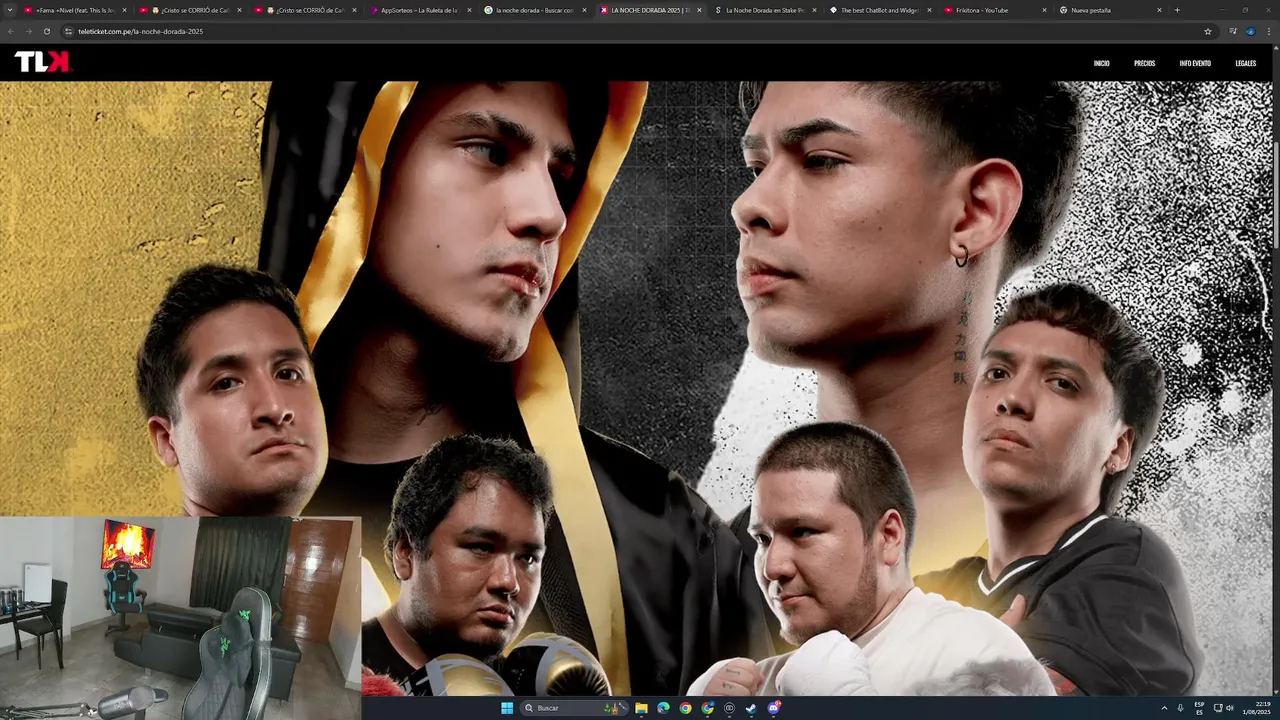Viewport: 1280px width, 720px height.
Task: Click the TLK logo in the site header
Action: tap(42, 62)
